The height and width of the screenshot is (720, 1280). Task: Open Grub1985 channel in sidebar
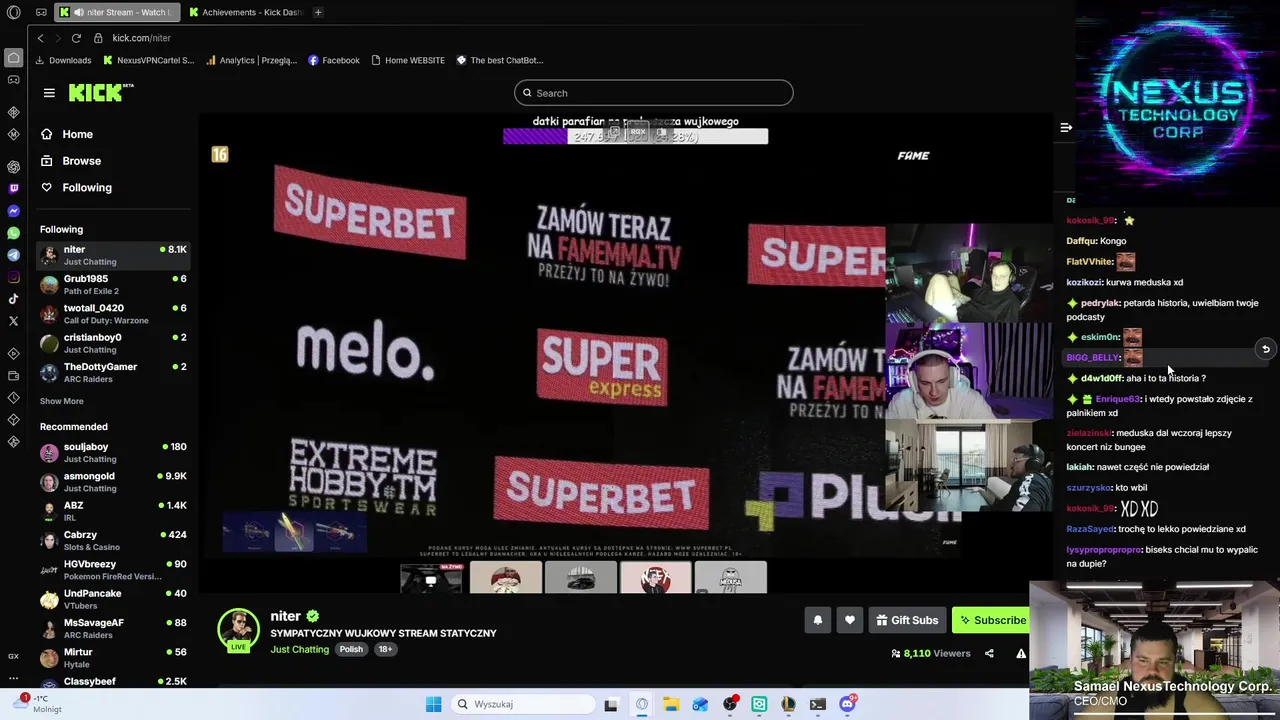tap(113, 285)
